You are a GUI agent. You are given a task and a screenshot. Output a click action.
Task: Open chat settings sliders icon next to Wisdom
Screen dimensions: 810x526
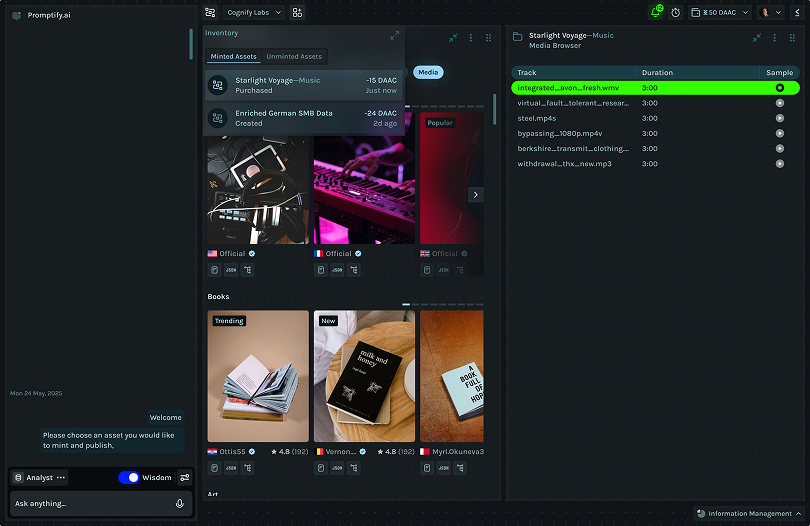(184, 477)
